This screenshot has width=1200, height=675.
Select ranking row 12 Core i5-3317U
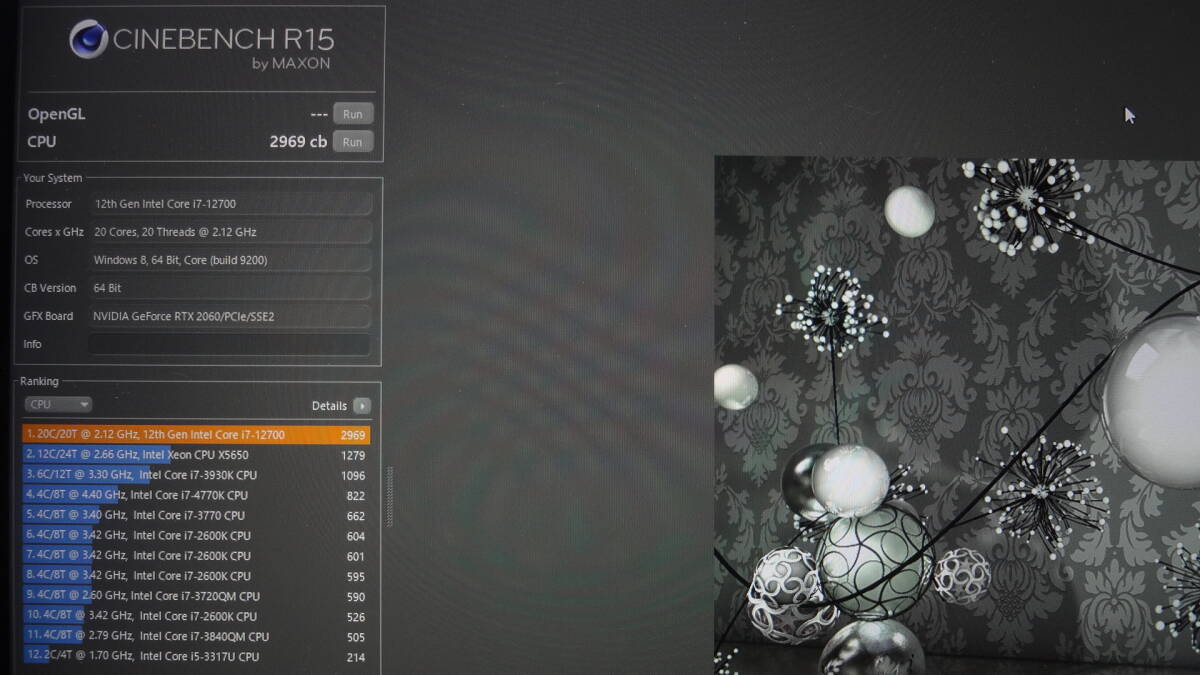pyautogui.click(x=196, y=657)
